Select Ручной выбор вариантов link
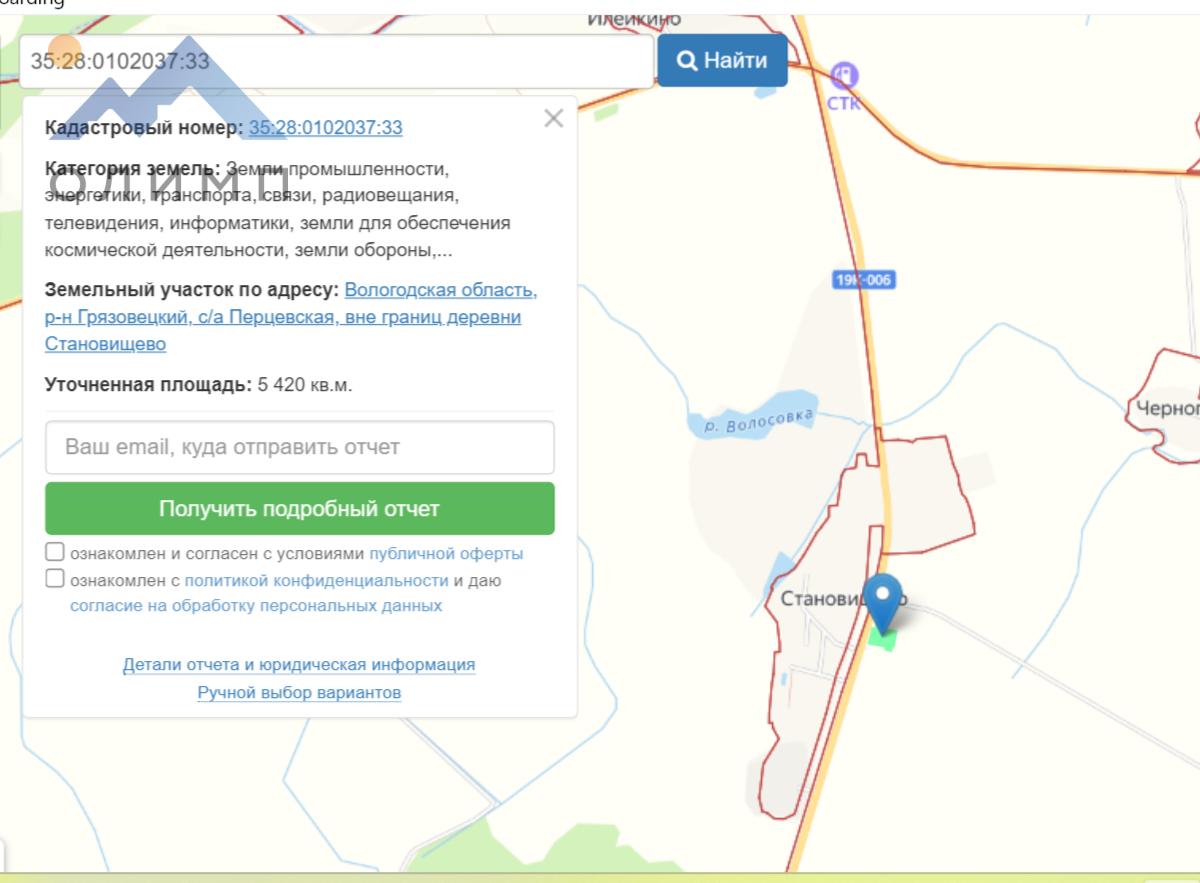This screenshot has height=883, width=1200. (x=299, y=693)
